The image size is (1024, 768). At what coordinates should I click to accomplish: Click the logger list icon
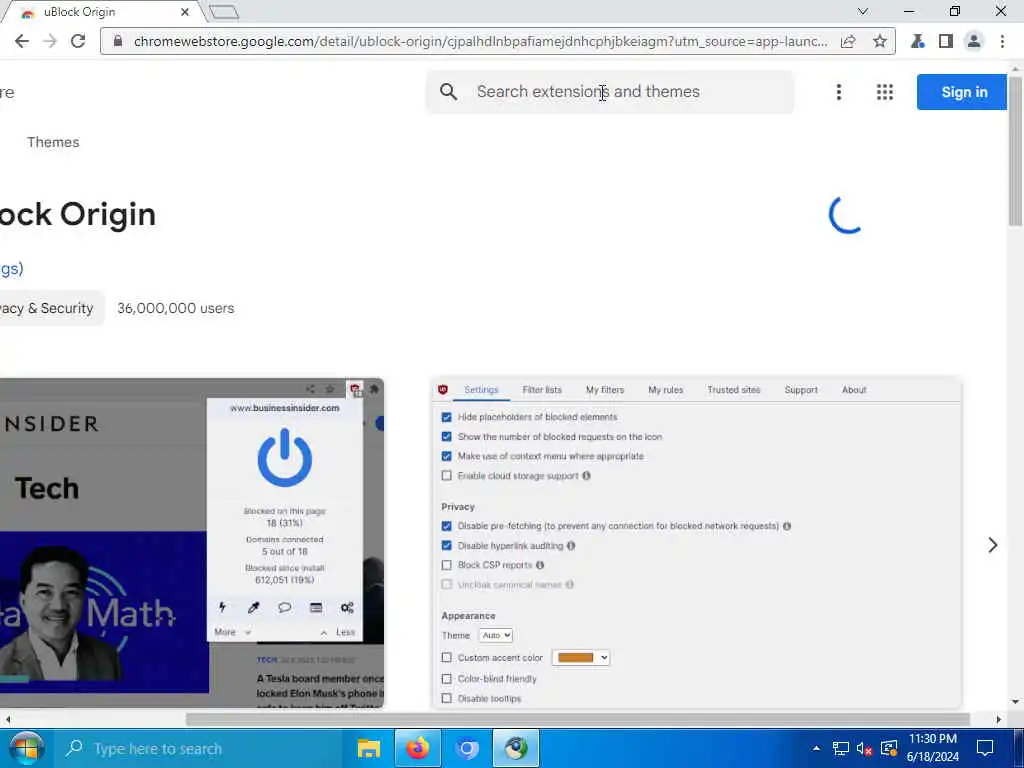tap(316, 607)
